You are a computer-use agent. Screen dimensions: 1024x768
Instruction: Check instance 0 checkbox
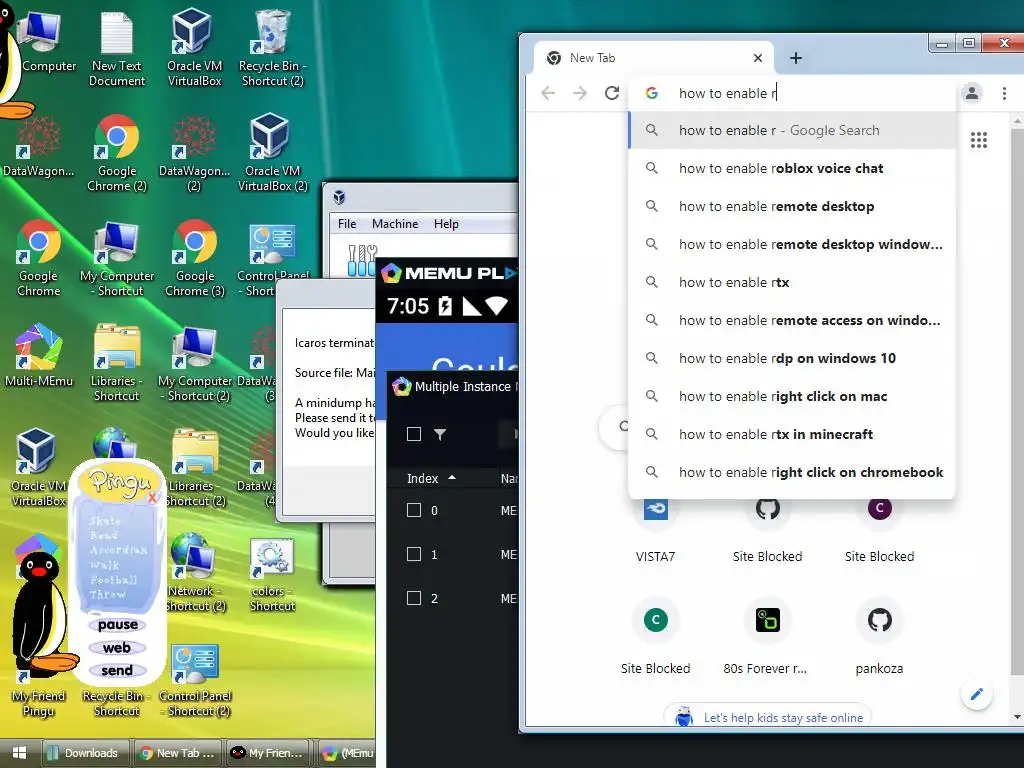click(x=414, y=510)
